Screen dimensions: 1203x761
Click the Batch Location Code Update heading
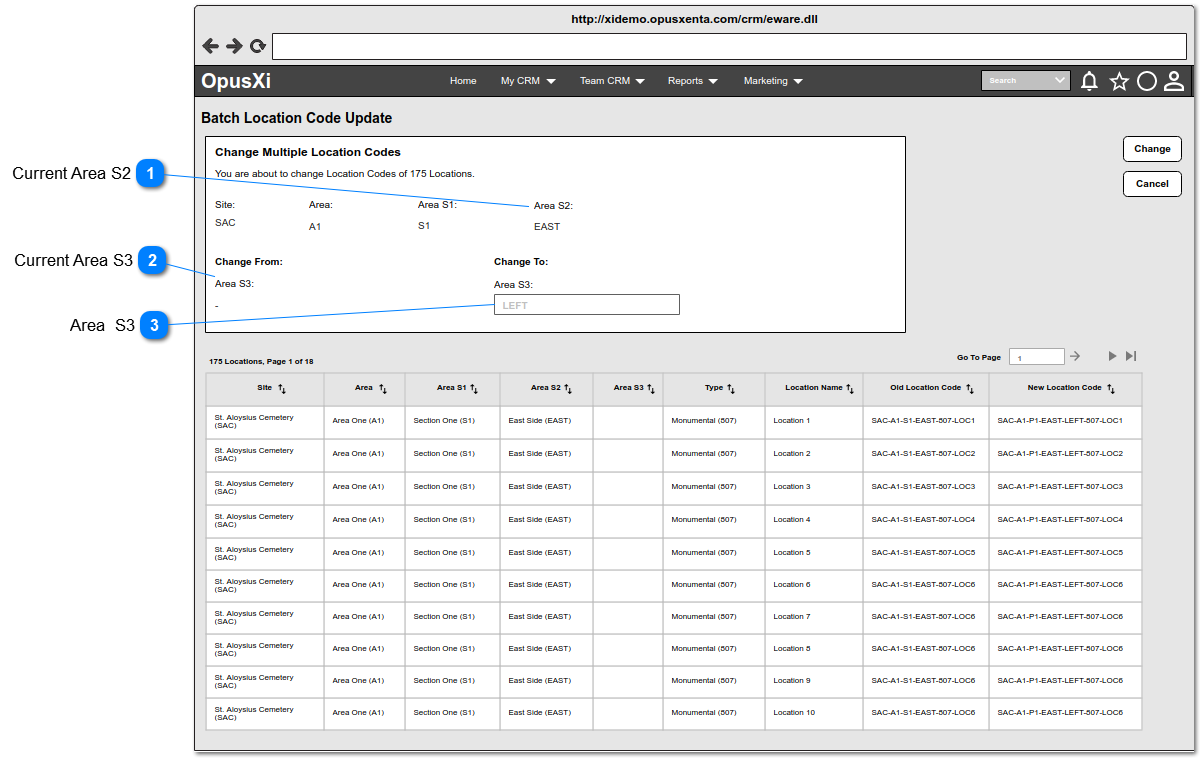[297, 118]
